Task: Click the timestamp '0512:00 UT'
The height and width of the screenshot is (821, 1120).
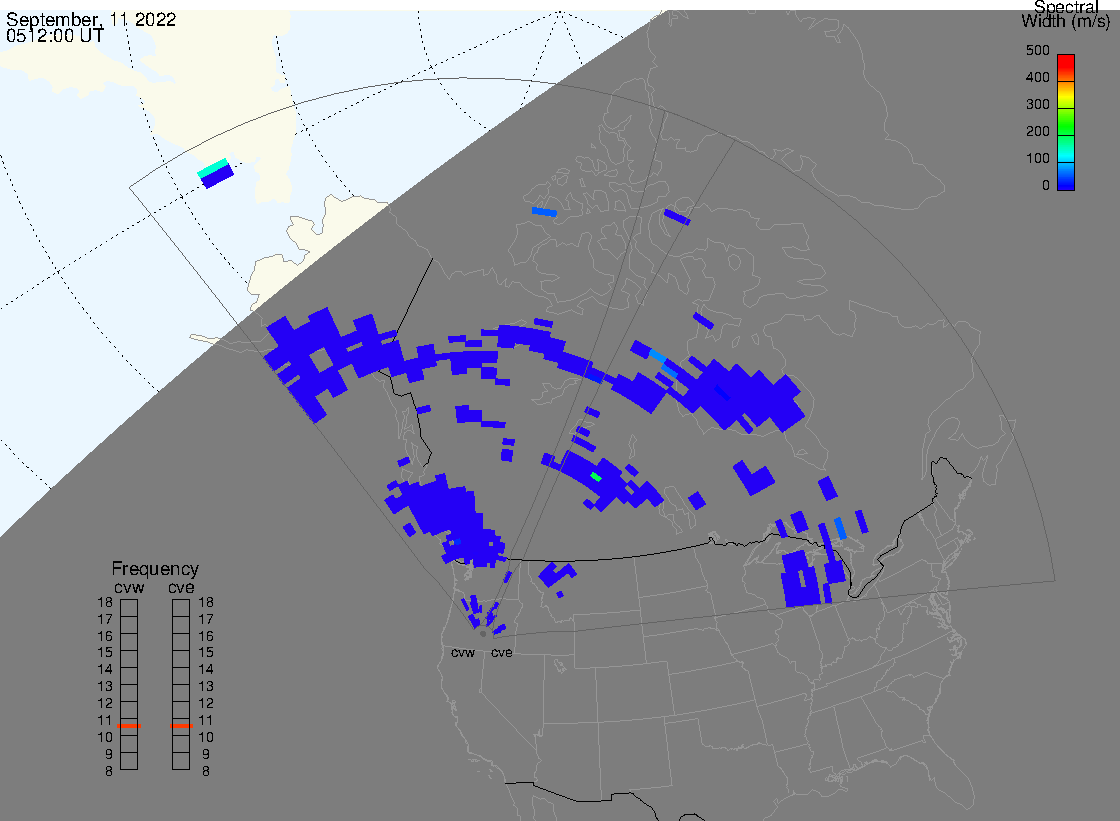Action: tap(55, 36)
